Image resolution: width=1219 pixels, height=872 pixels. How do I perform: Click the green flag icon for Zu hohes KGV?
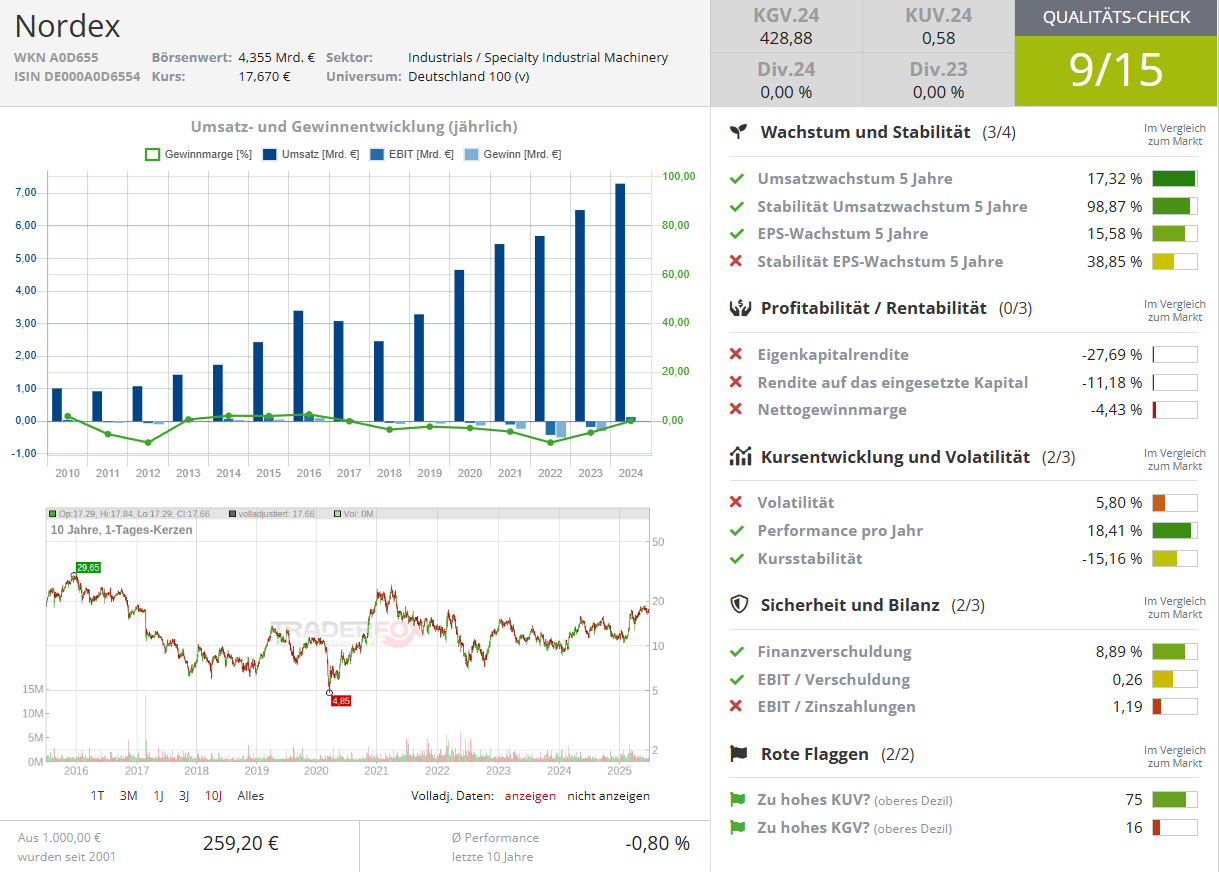coord(738,828)
